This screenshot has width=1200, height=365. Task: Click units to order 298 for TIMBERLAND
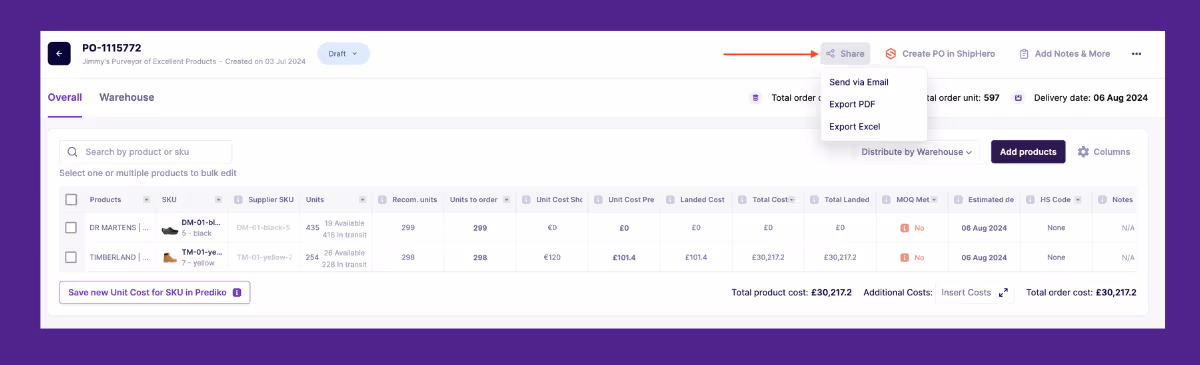(480, 257)
